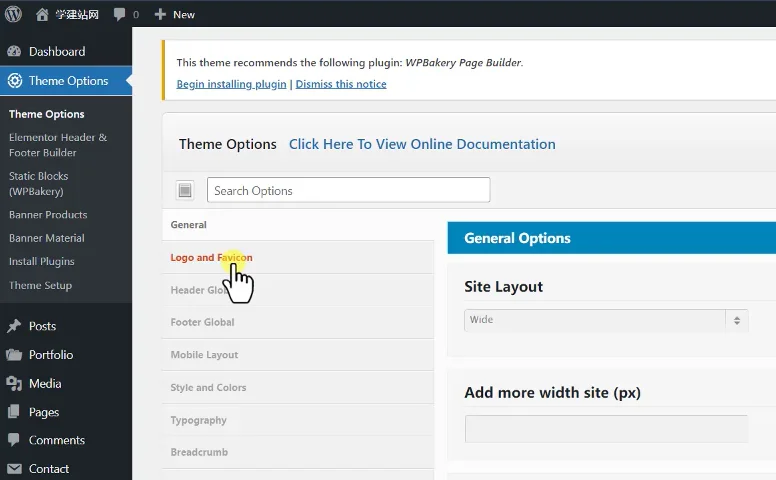Viewport: 776px width, 480px height.
Task: Select the Header Global tab
Action: (298, 290)
